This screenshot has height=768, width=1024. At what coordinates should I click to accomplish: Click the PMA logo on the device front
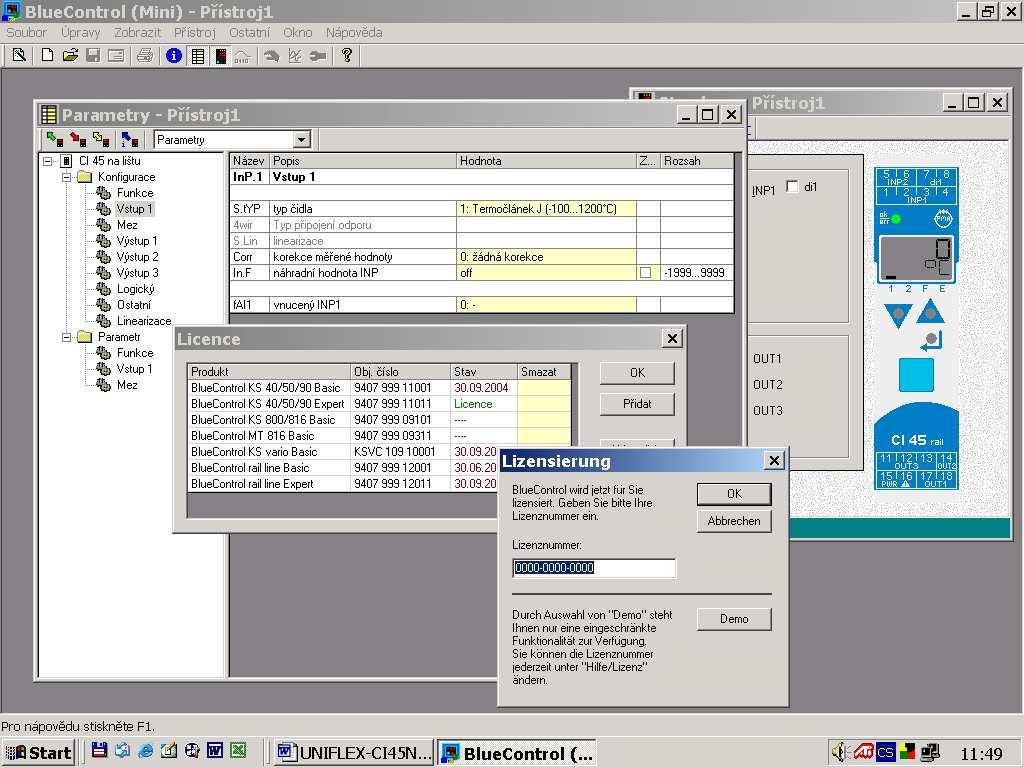(942, 219)
